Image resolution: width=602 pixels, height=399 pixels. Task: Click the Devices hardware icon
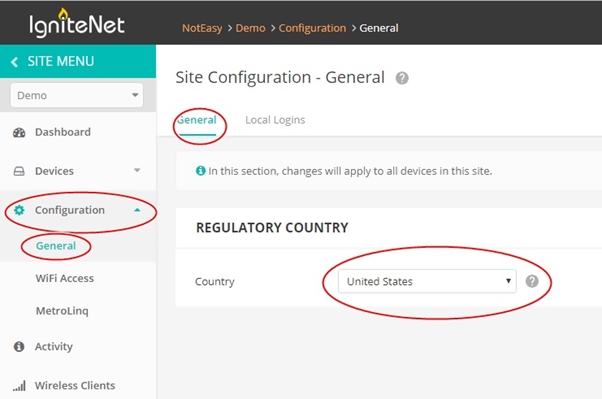19,171
